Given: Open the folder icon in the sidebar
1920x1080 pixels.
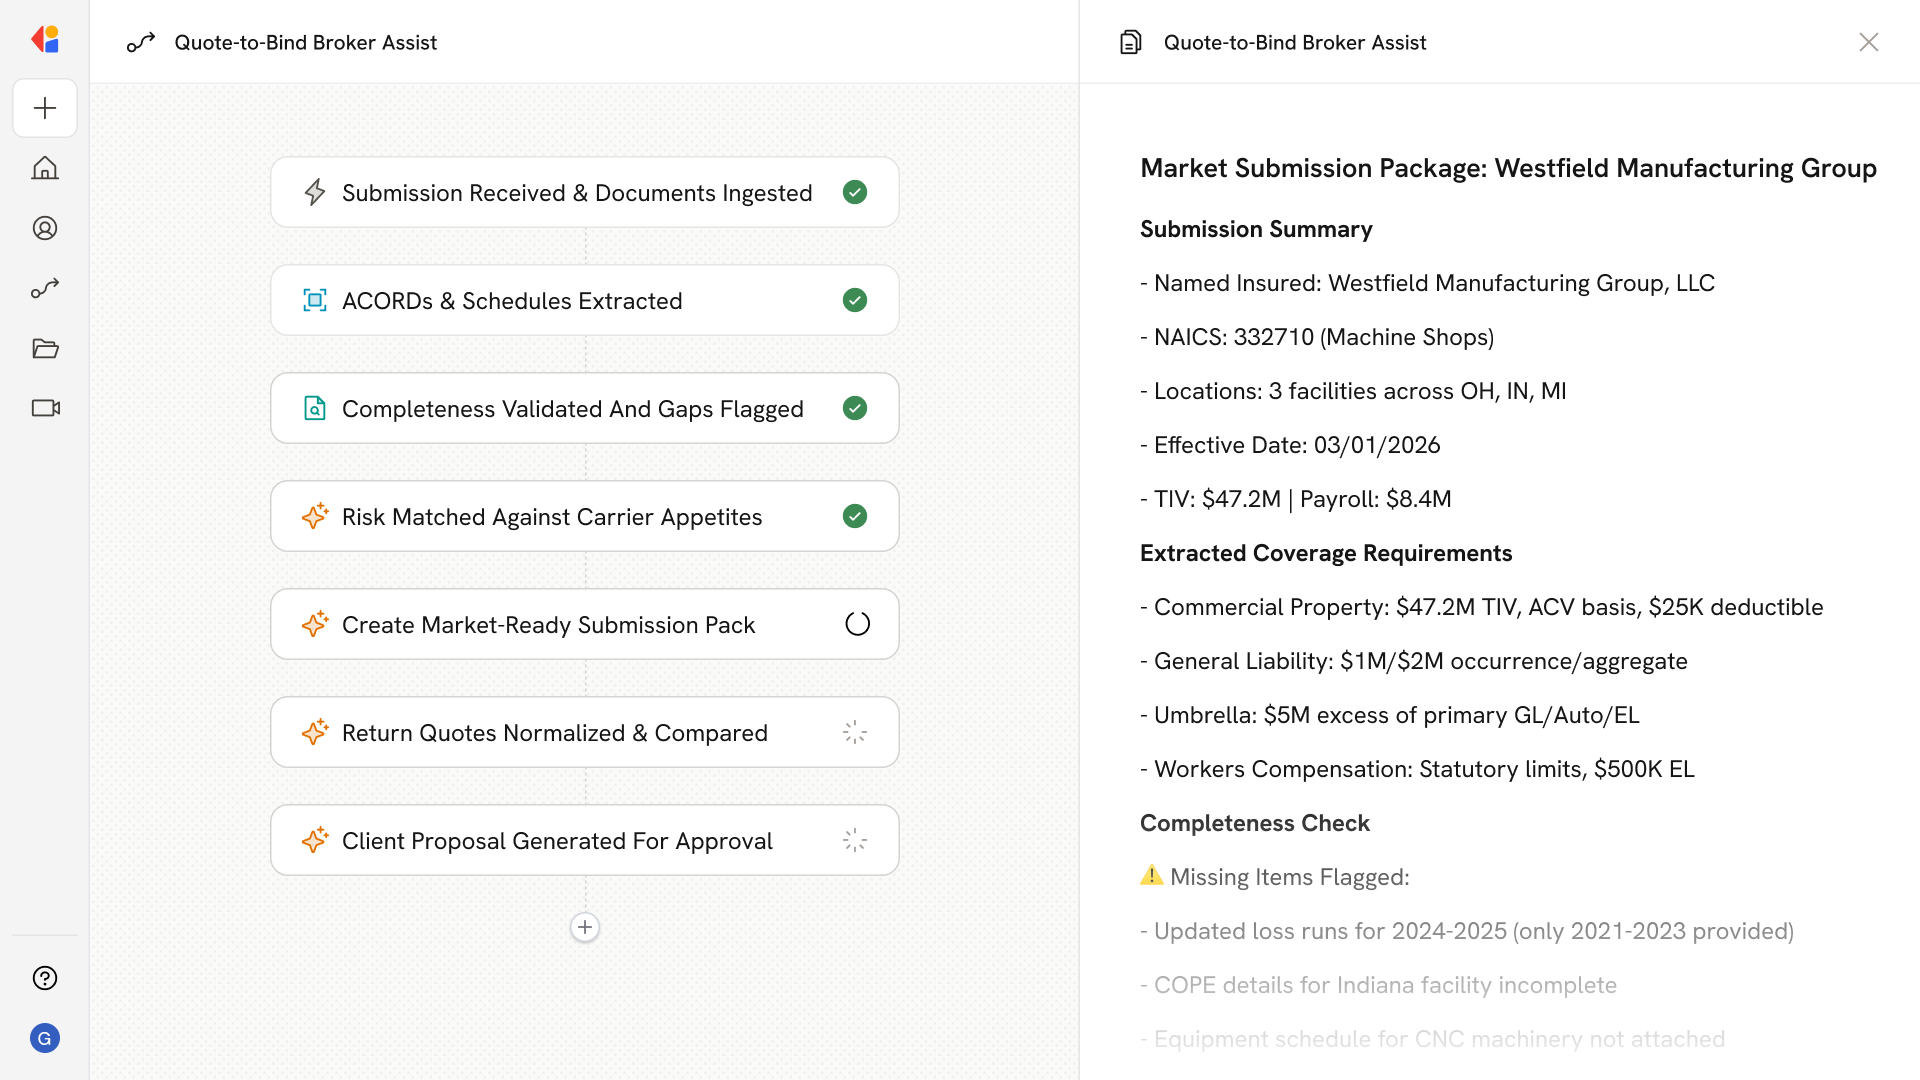Looking at the screenshot, I should click(45, 348).
